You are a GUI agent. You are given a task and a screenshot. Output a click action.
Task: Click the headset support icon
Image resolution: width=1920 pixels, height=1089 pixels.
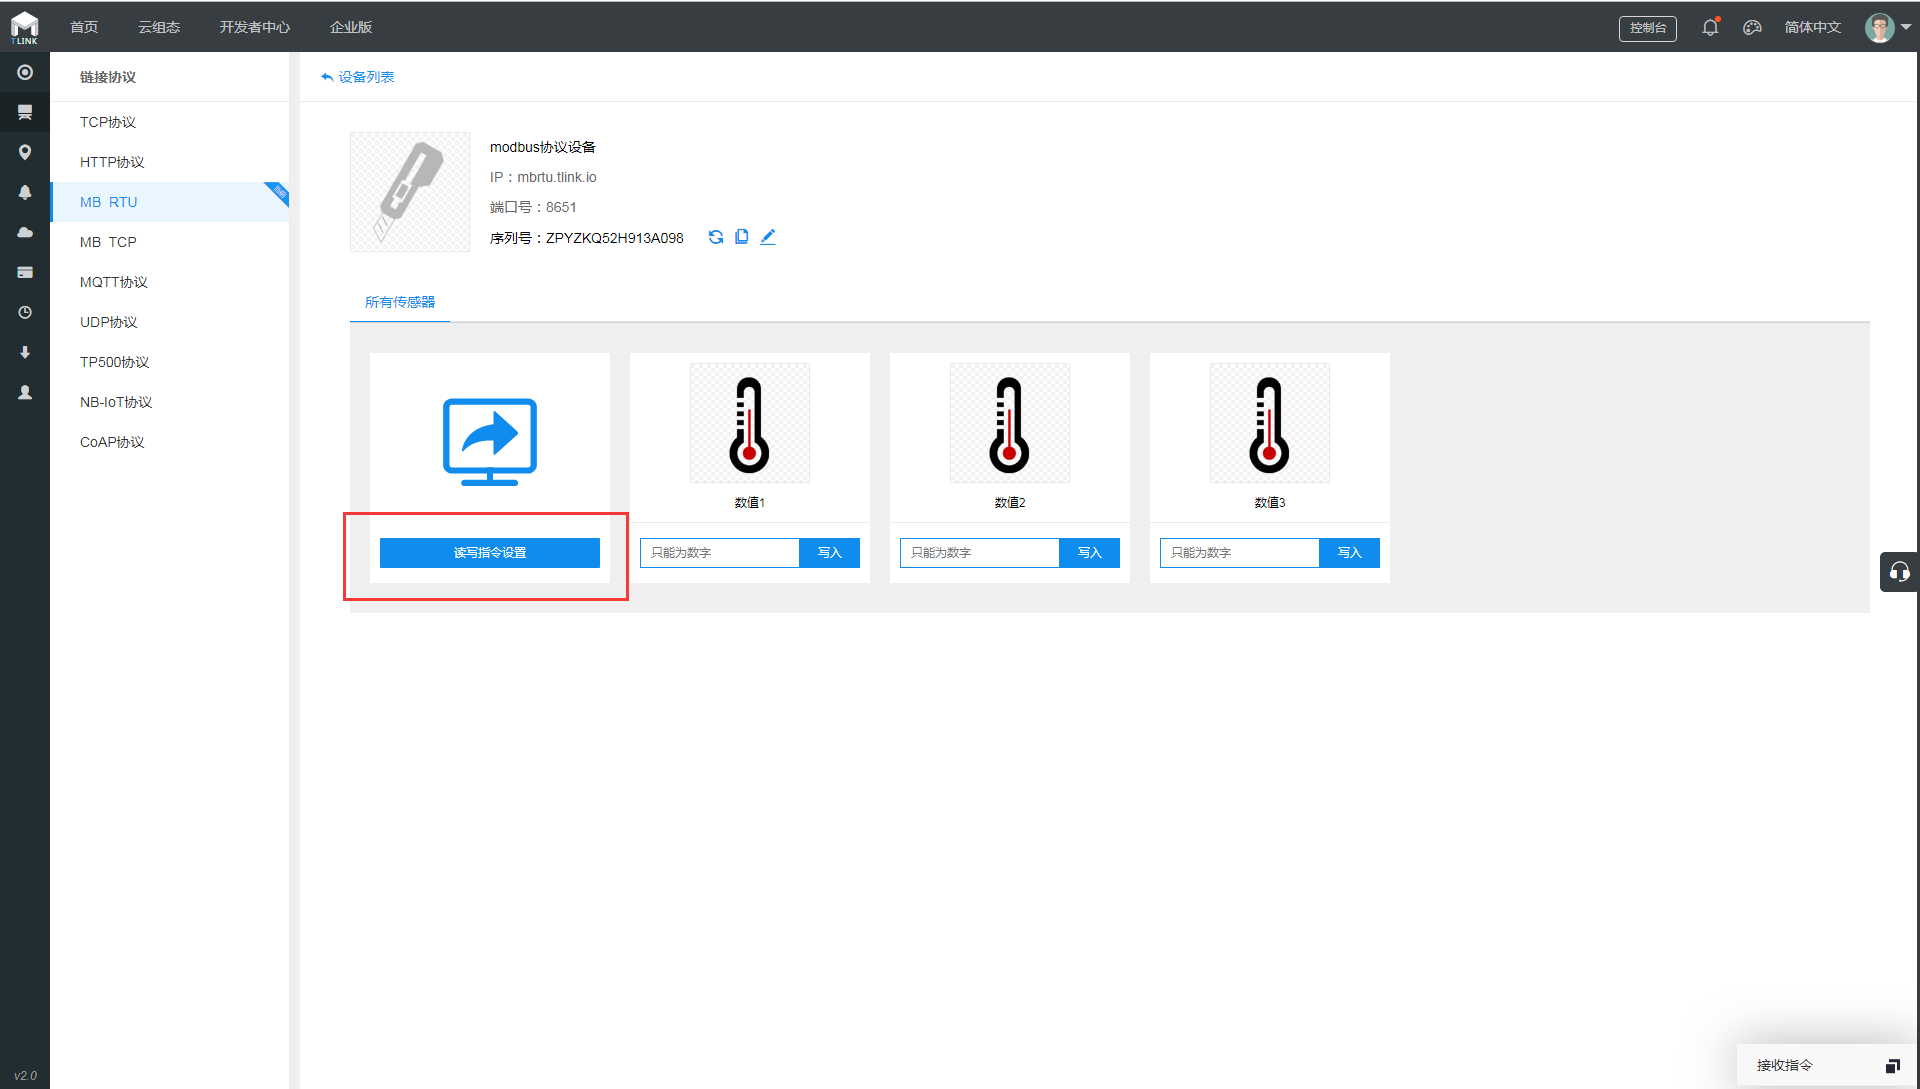(x=1899, y=572)
